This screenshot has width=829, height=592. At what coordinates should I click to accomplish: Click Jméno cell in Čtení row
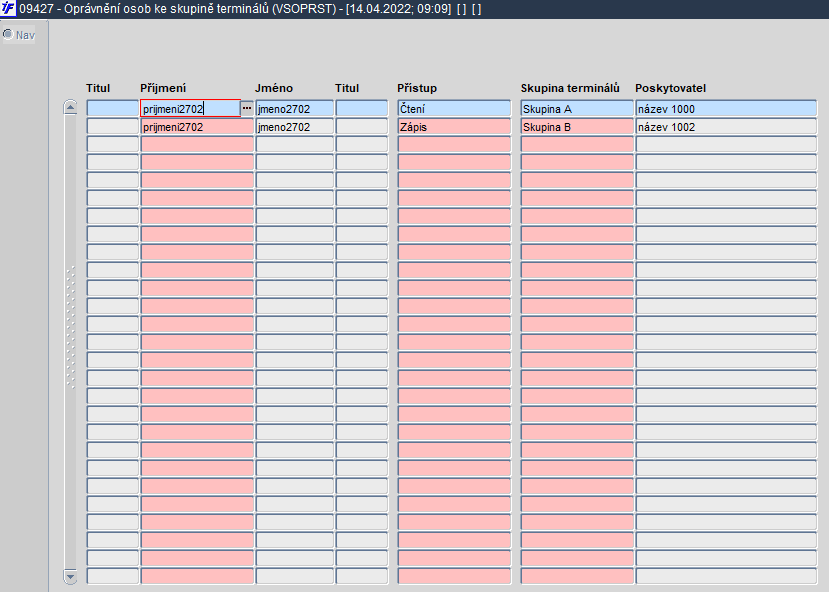click(x=294, y=108)
